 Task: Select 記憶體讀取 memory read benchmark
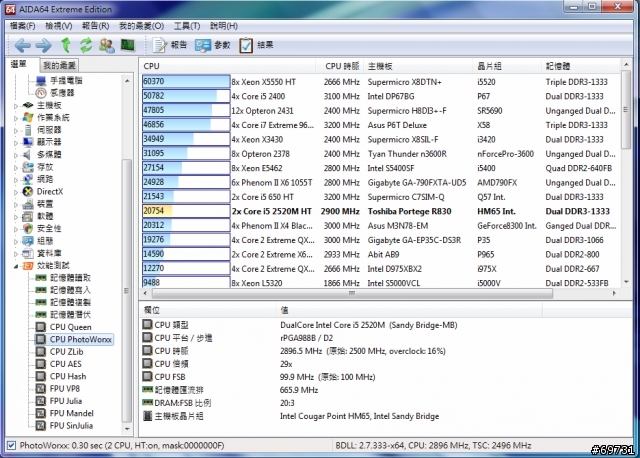(70, 278)
